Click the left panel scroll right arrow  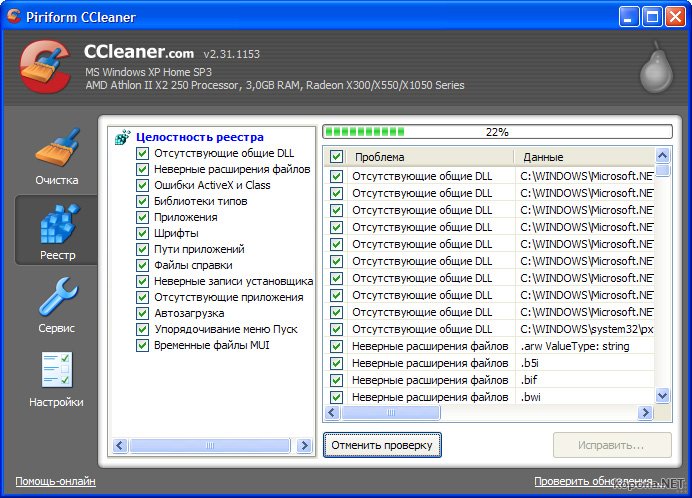(304, 445)
